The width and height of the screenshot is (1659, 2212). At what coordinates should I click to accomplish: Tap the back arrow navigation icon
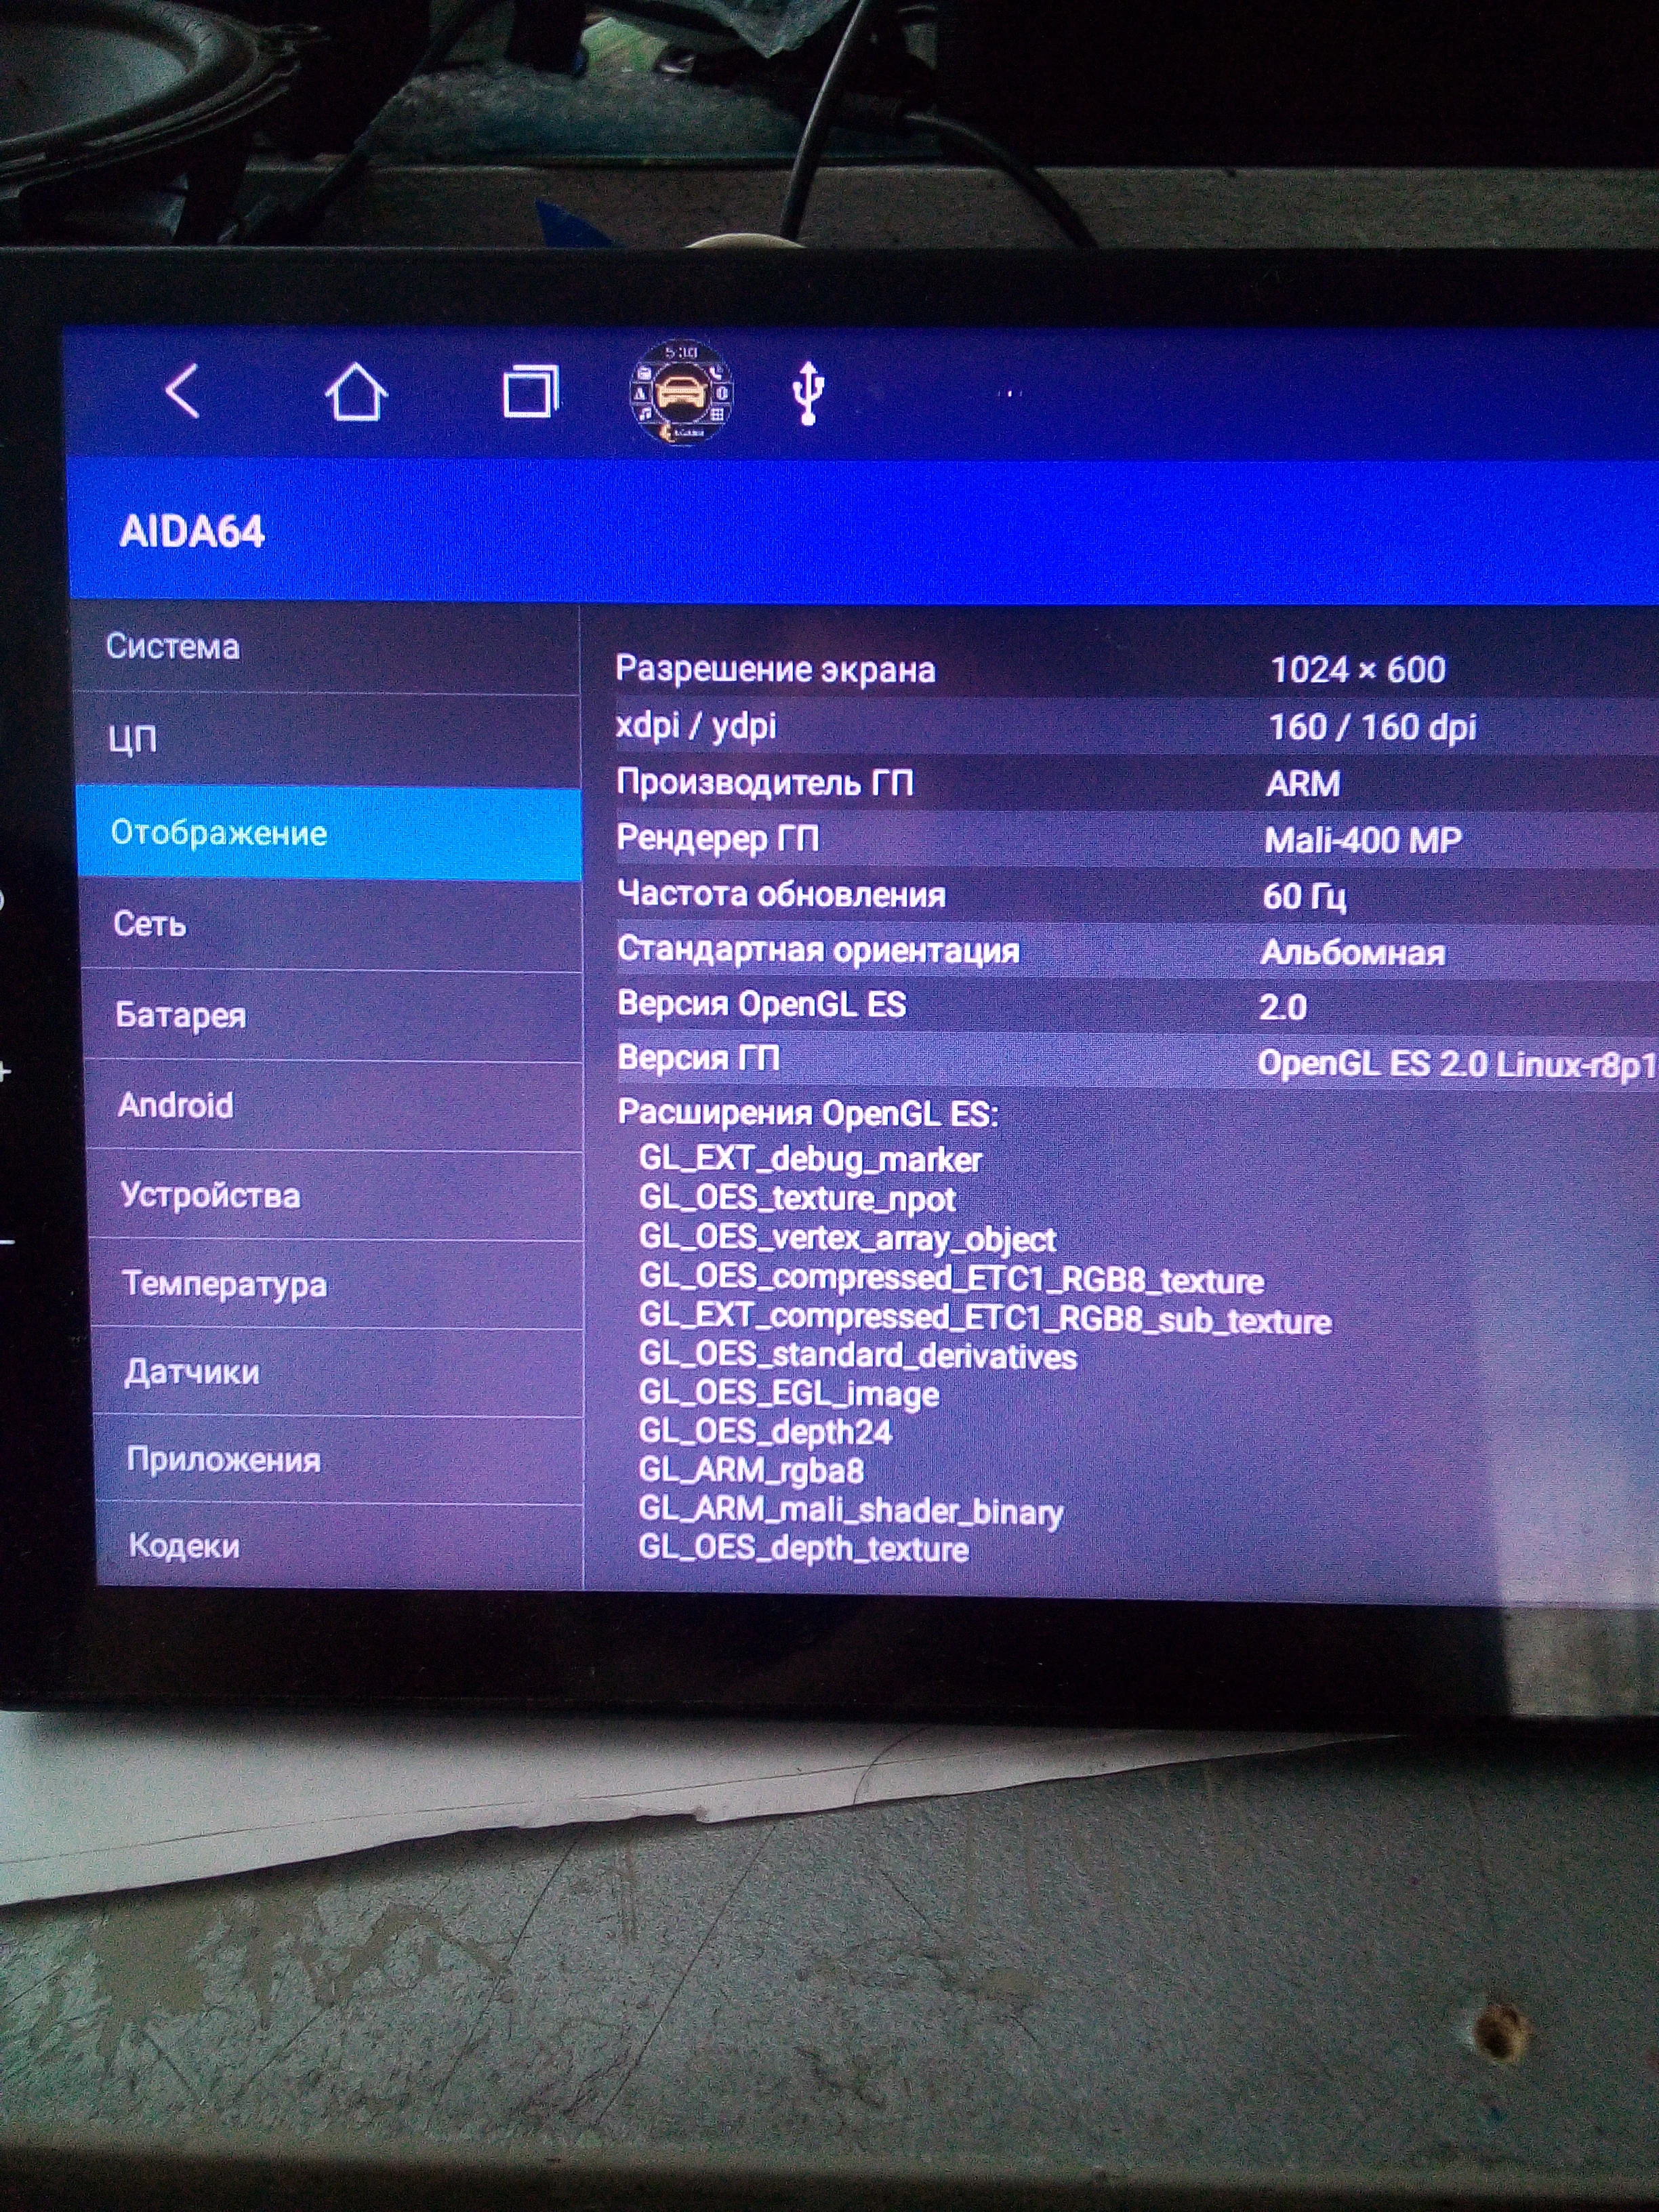182,390
